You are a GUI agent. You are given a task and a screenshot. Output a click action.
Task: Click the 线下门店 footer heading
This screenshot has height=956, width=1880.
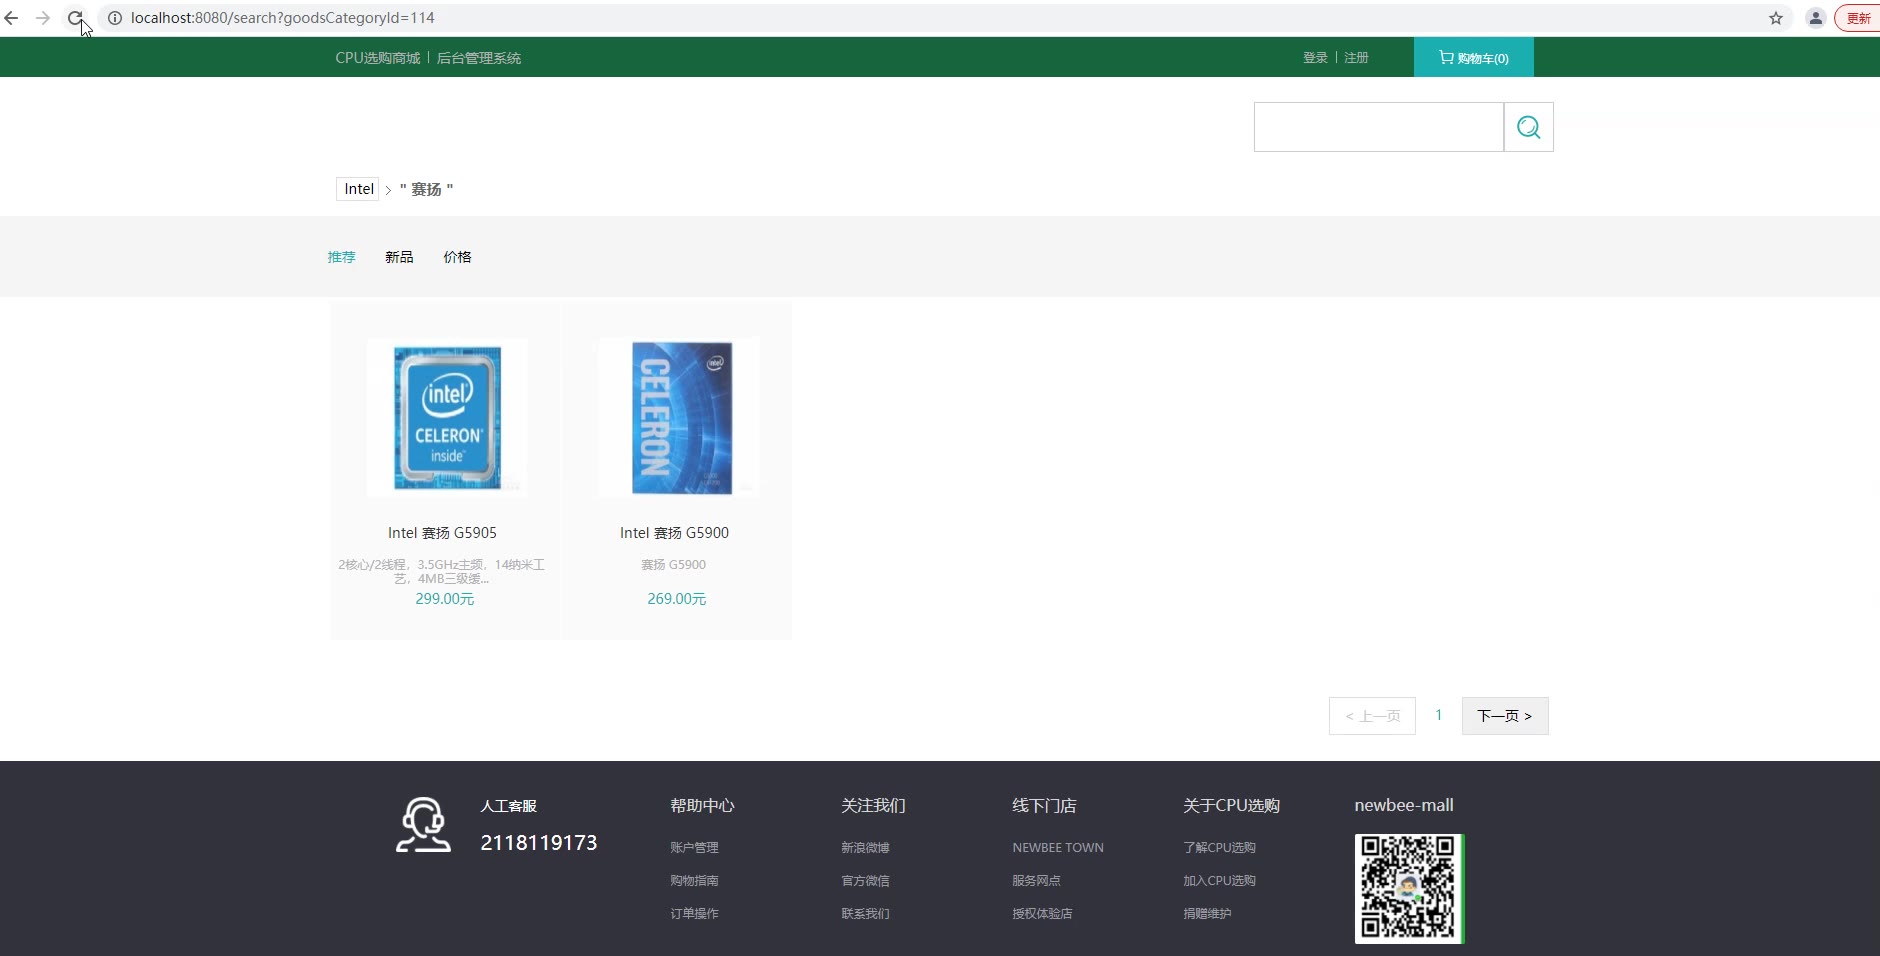click(1044, 805)
